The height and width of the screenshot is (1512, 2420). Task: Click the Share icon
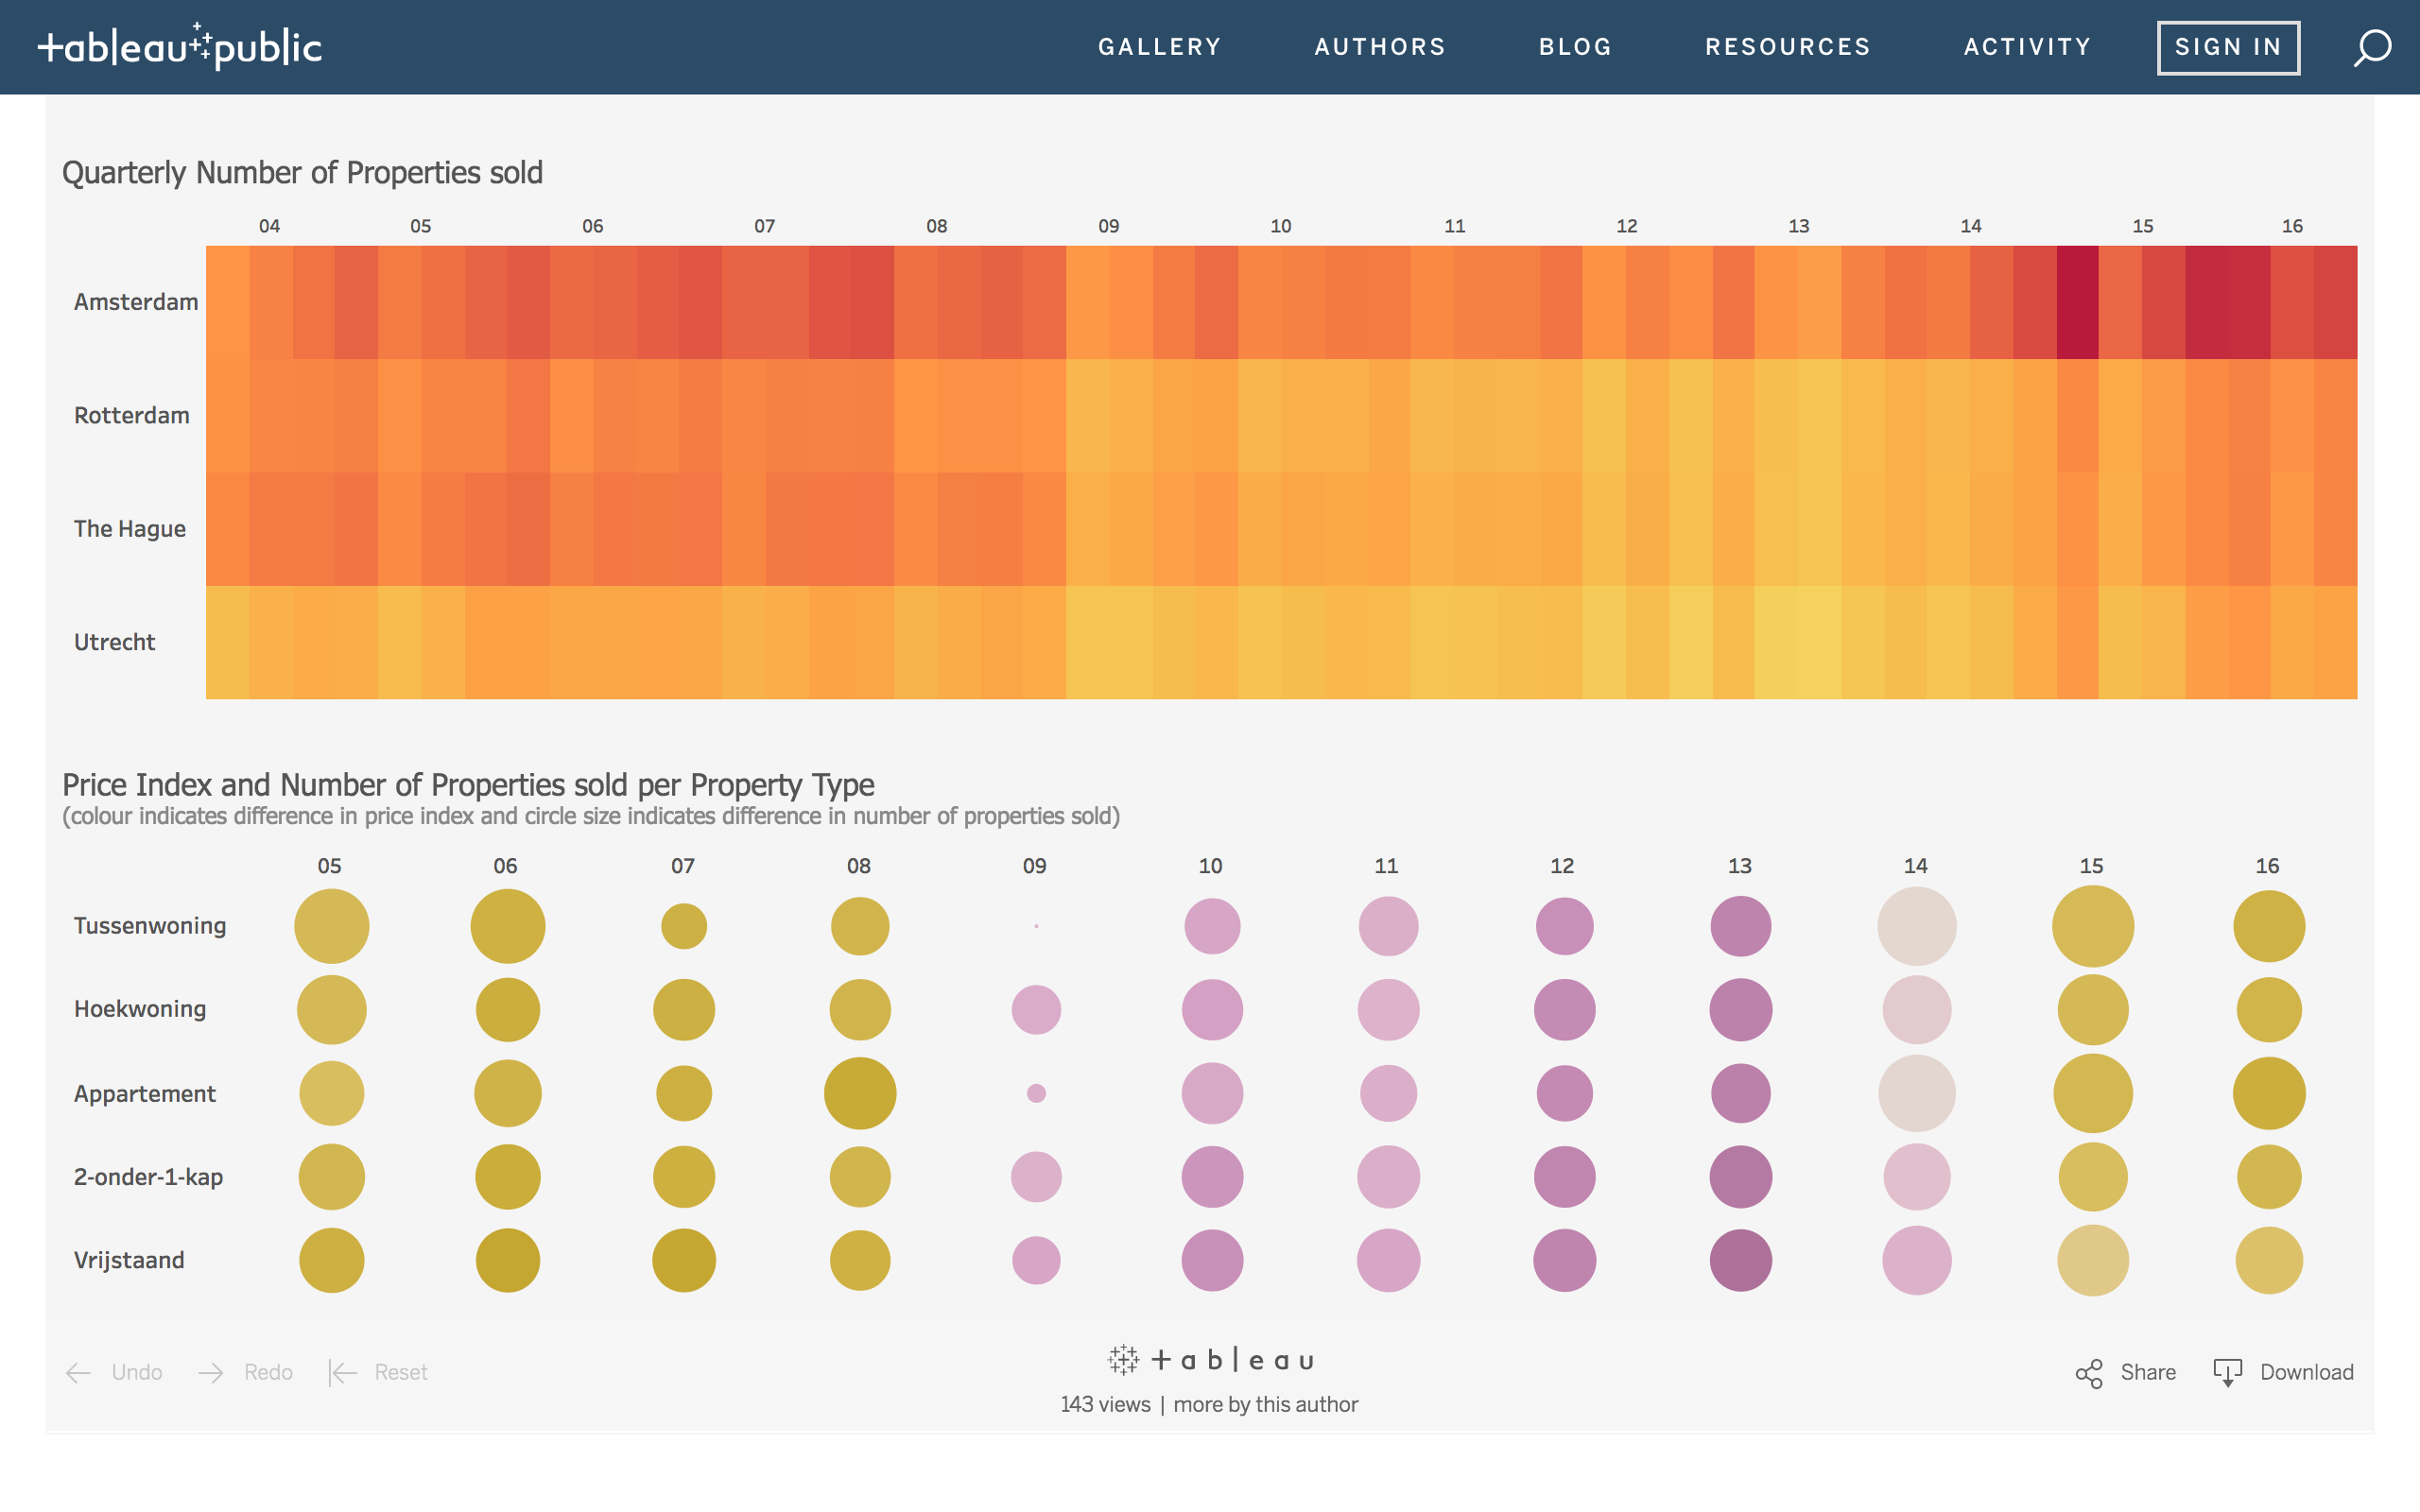[2089, 1373]
